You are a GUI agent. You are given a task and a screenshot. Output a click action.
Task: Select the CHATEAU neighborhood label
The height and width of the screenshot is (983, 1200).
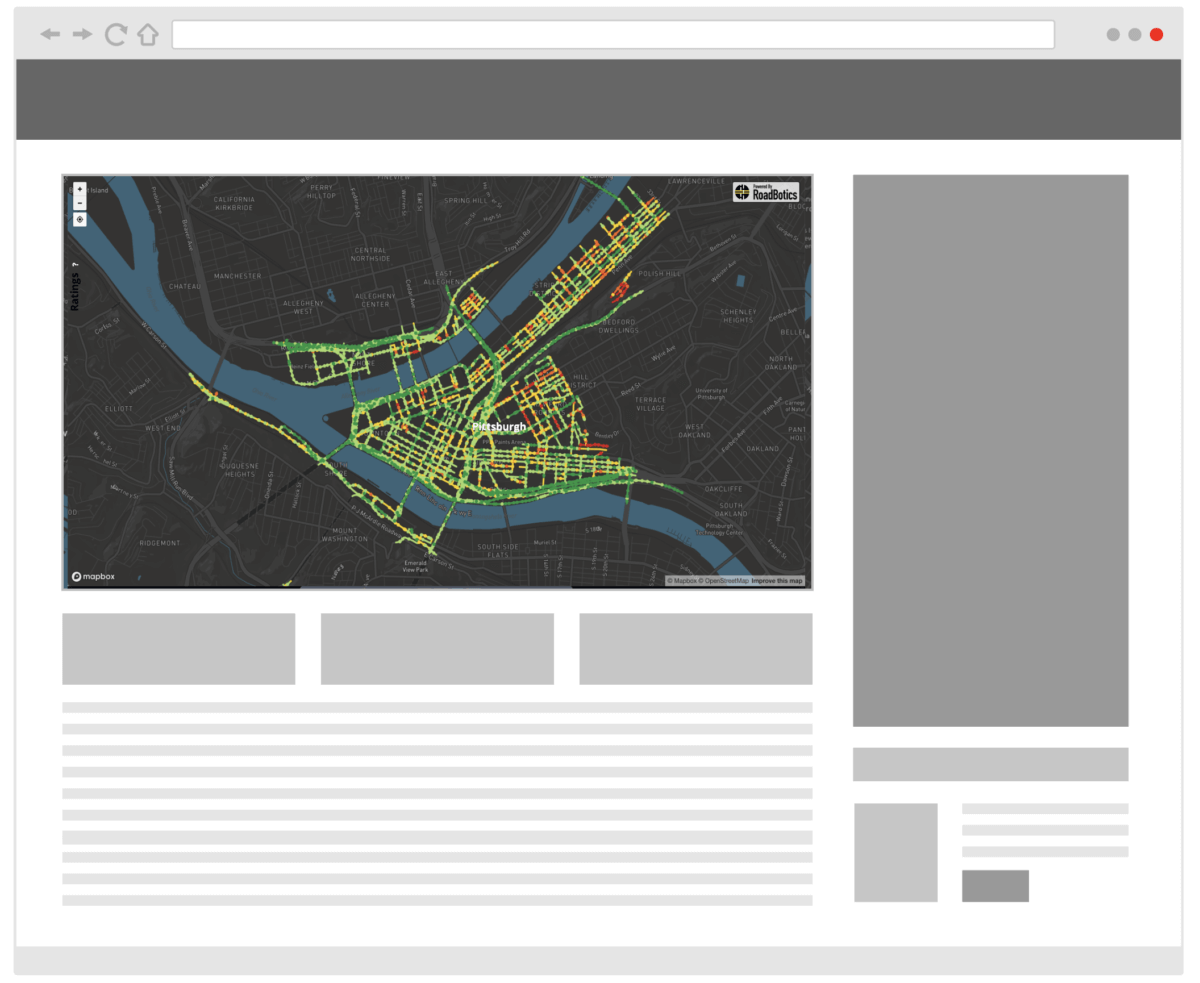tap(185, 286)
